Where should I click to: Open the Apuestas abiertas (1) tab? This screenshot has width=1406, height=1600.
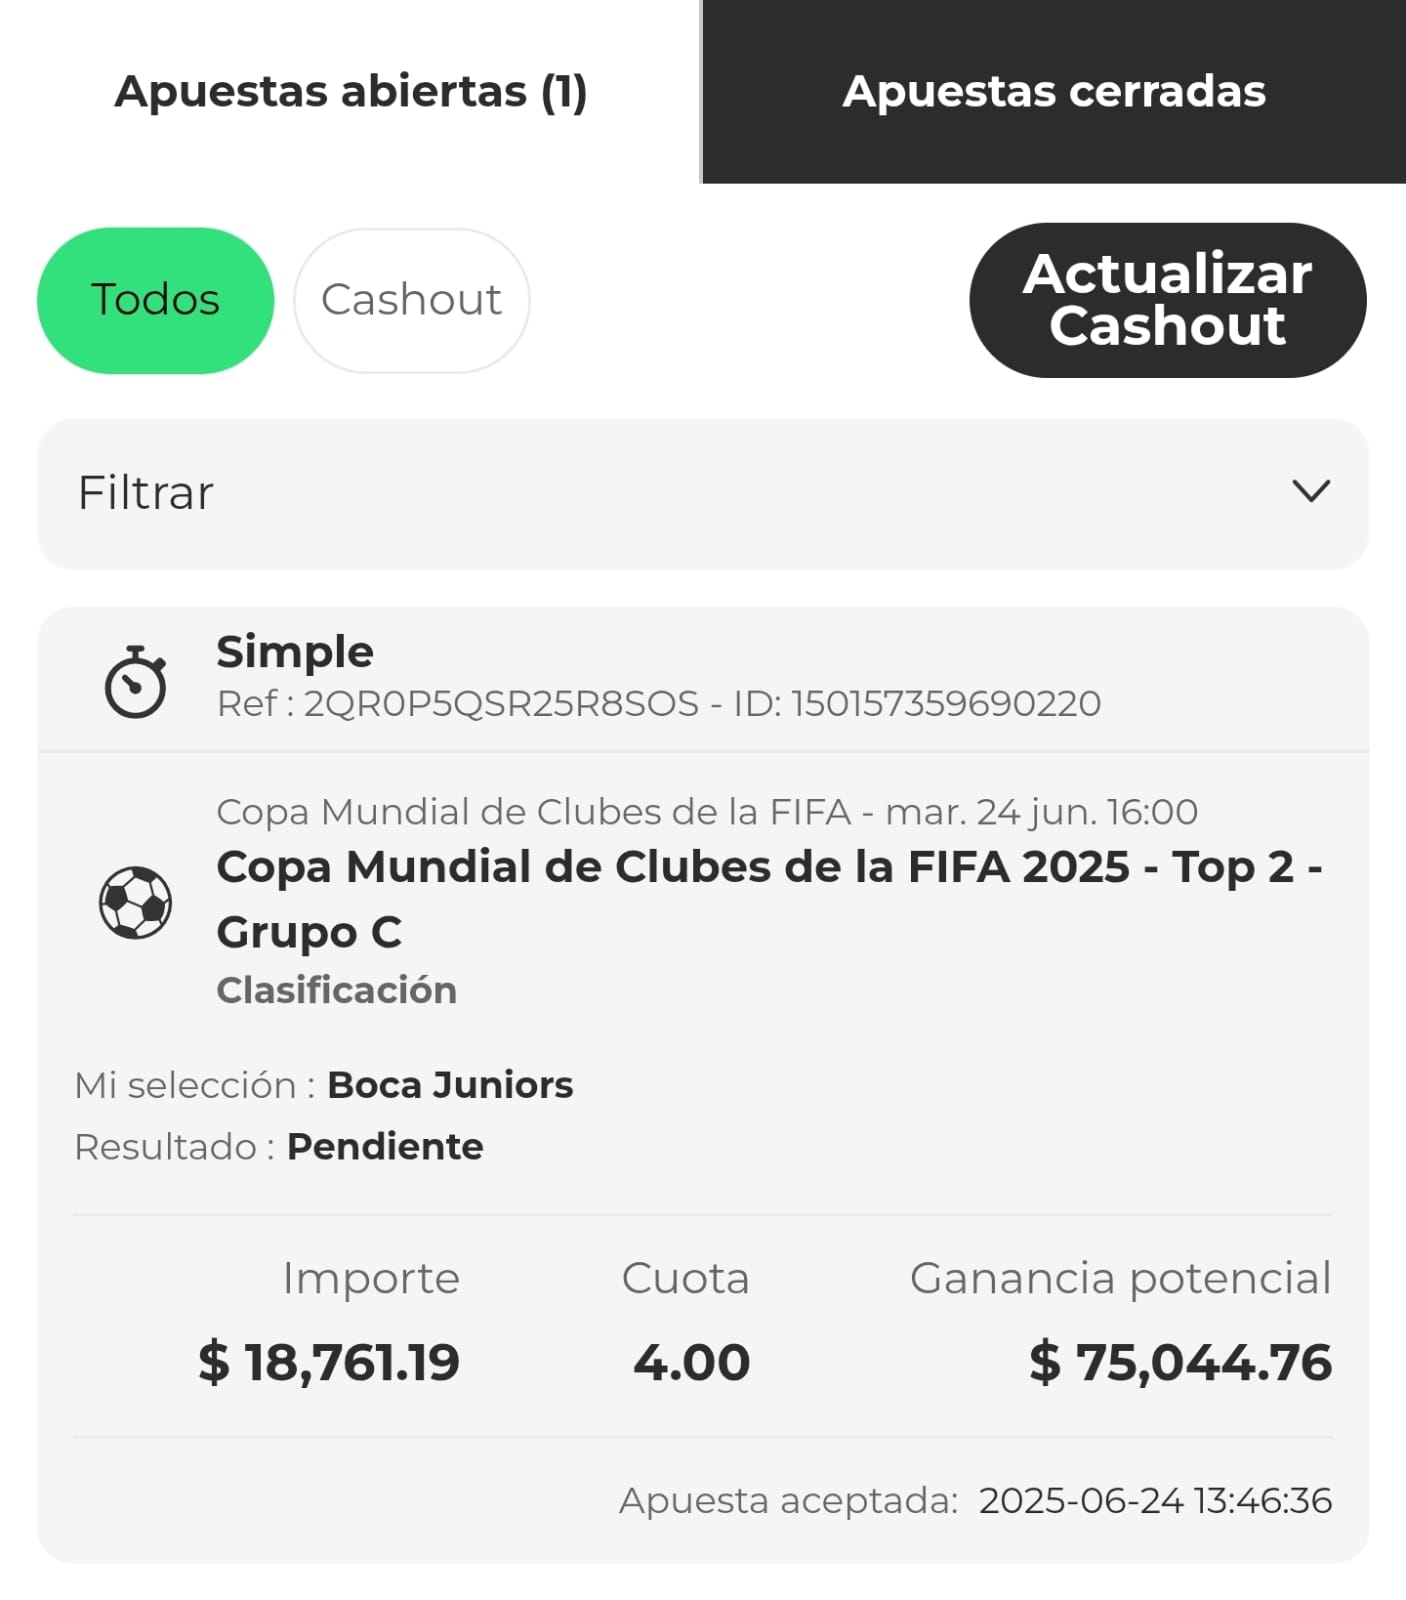[x=350, y=91]
